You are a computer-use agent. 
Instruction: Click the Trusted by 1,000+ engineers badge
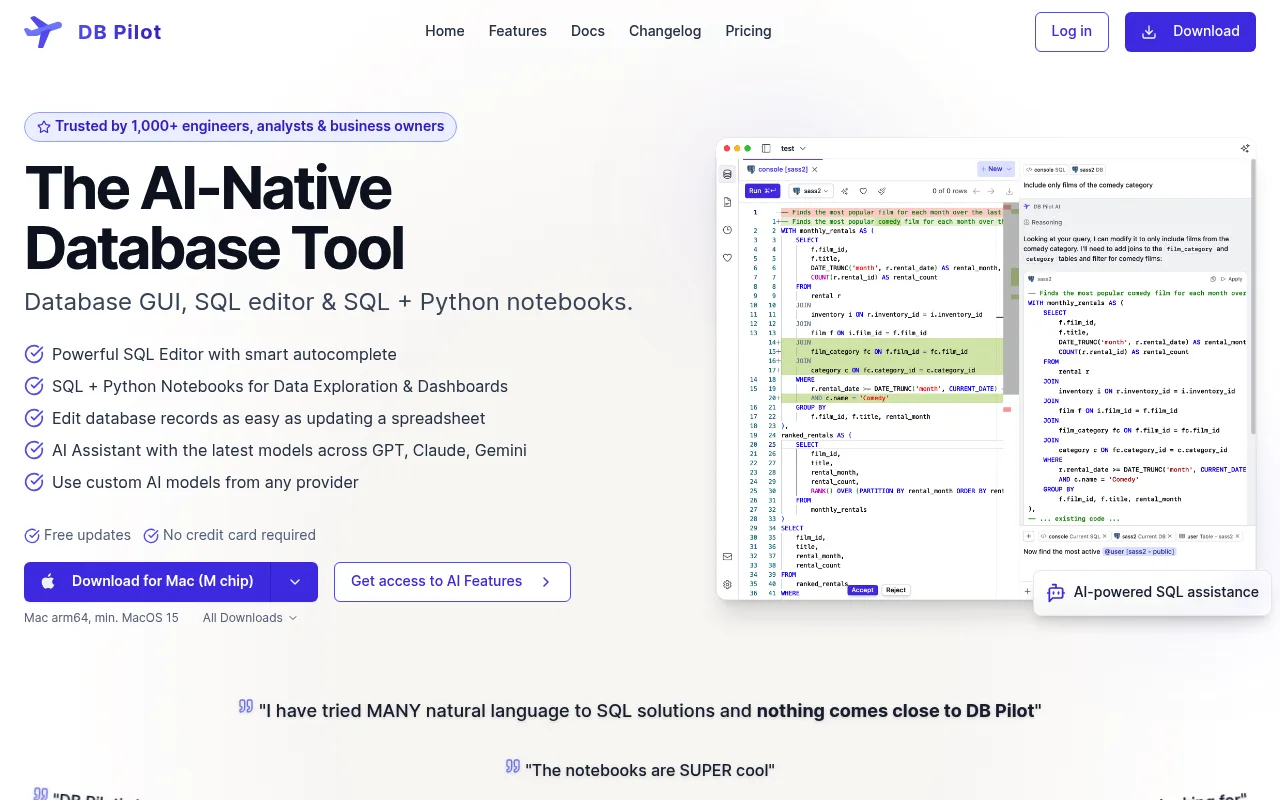[x=240, y=127]
